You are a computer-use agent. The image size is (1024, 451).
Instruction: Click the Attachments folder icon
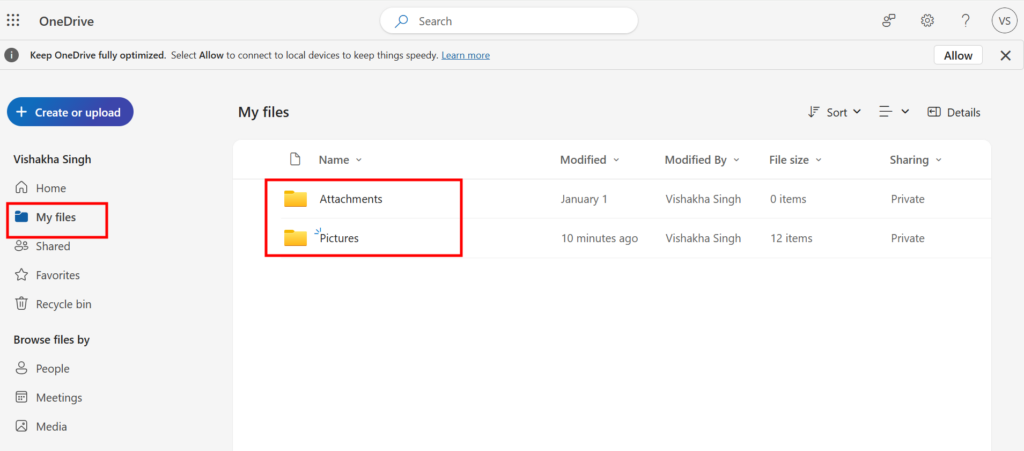coord(295,199)
